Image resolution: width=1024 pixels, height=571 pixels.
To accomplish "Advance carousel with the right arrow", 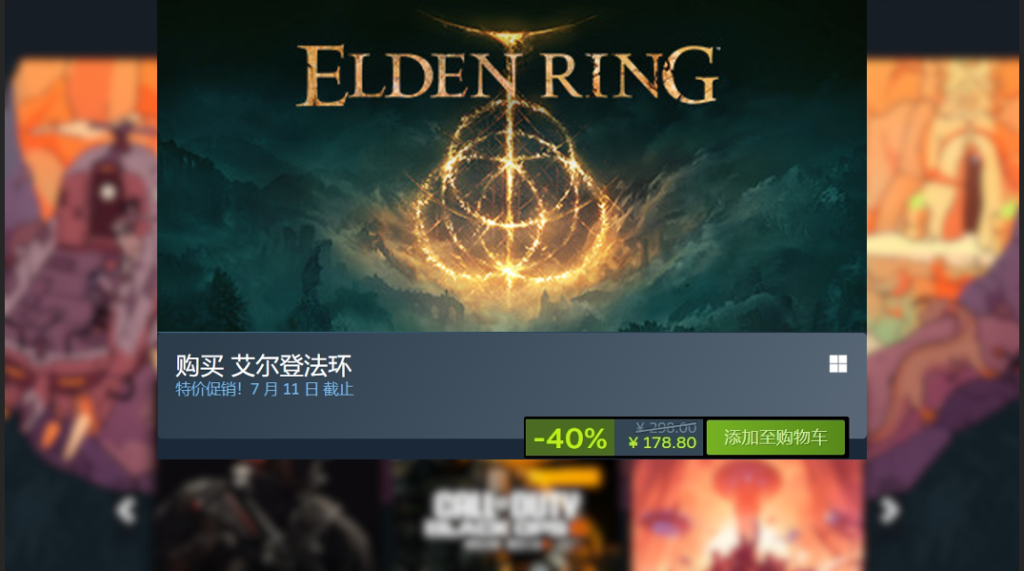I will (x=889, y=510).
